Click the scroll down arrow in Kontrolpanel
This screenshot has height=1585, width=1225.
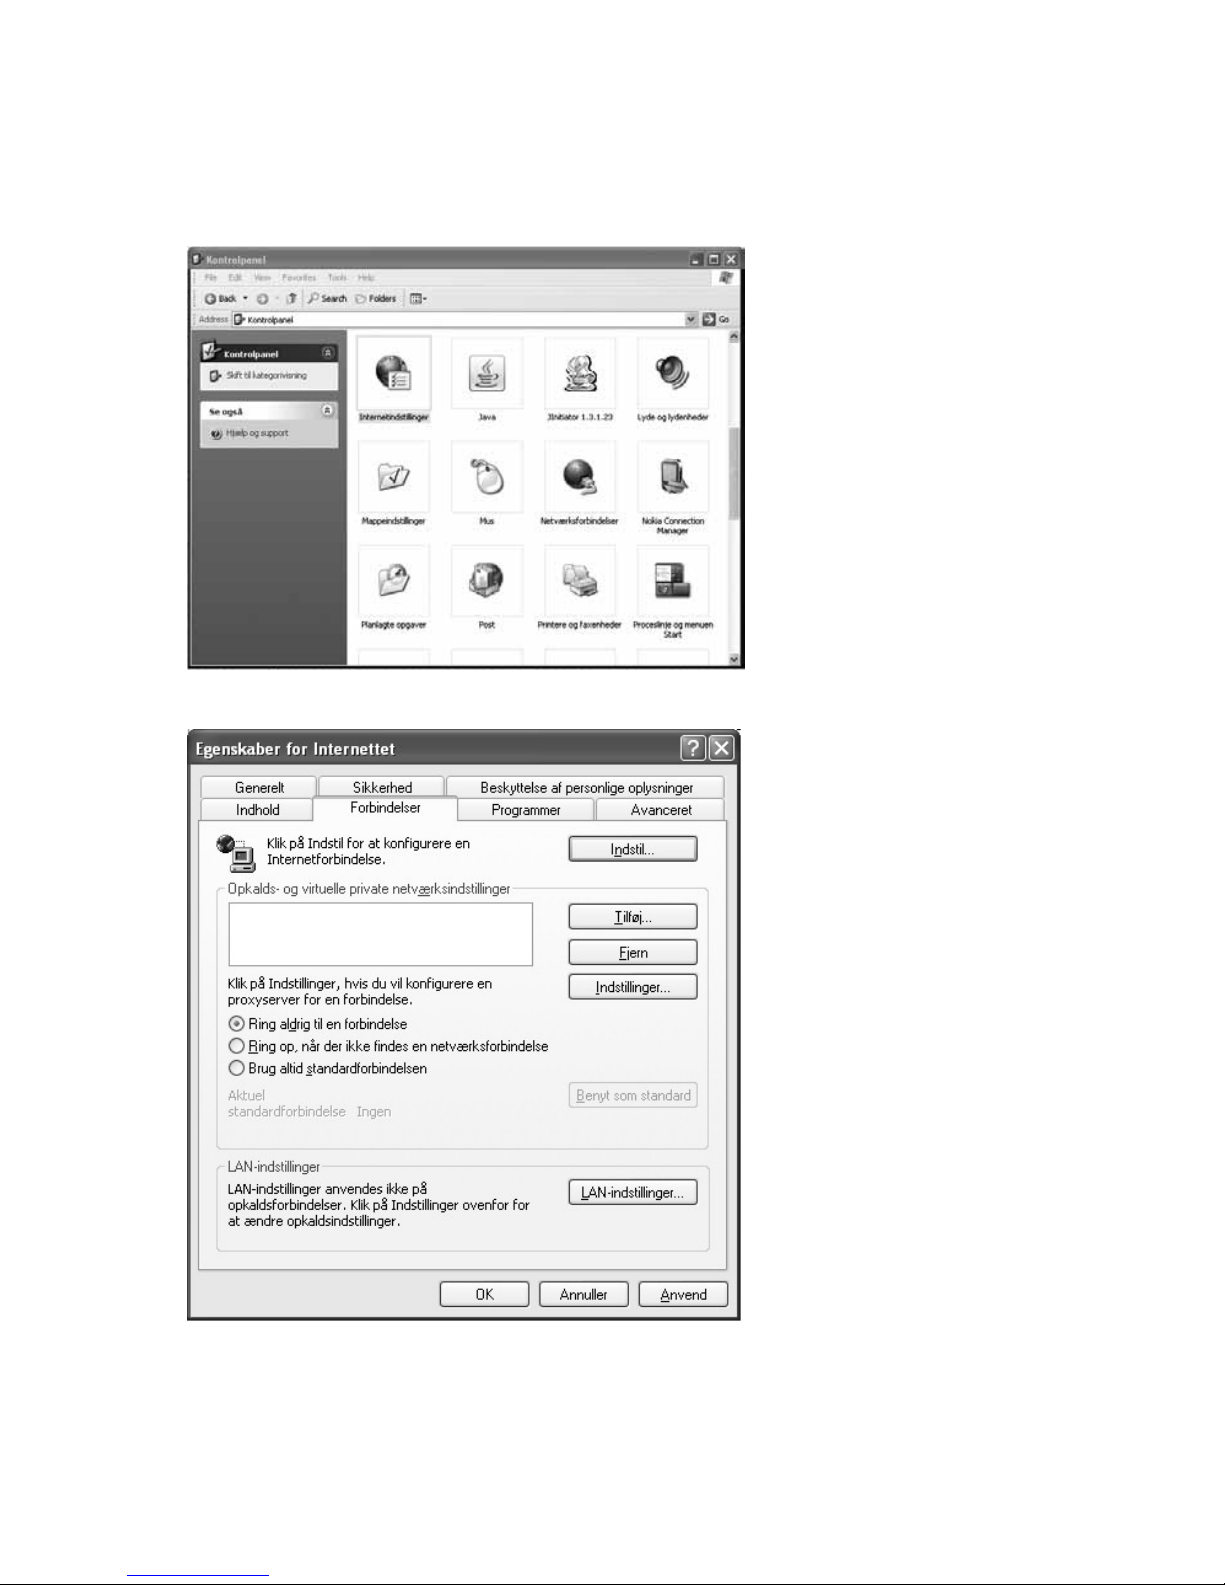click(734, 659)
